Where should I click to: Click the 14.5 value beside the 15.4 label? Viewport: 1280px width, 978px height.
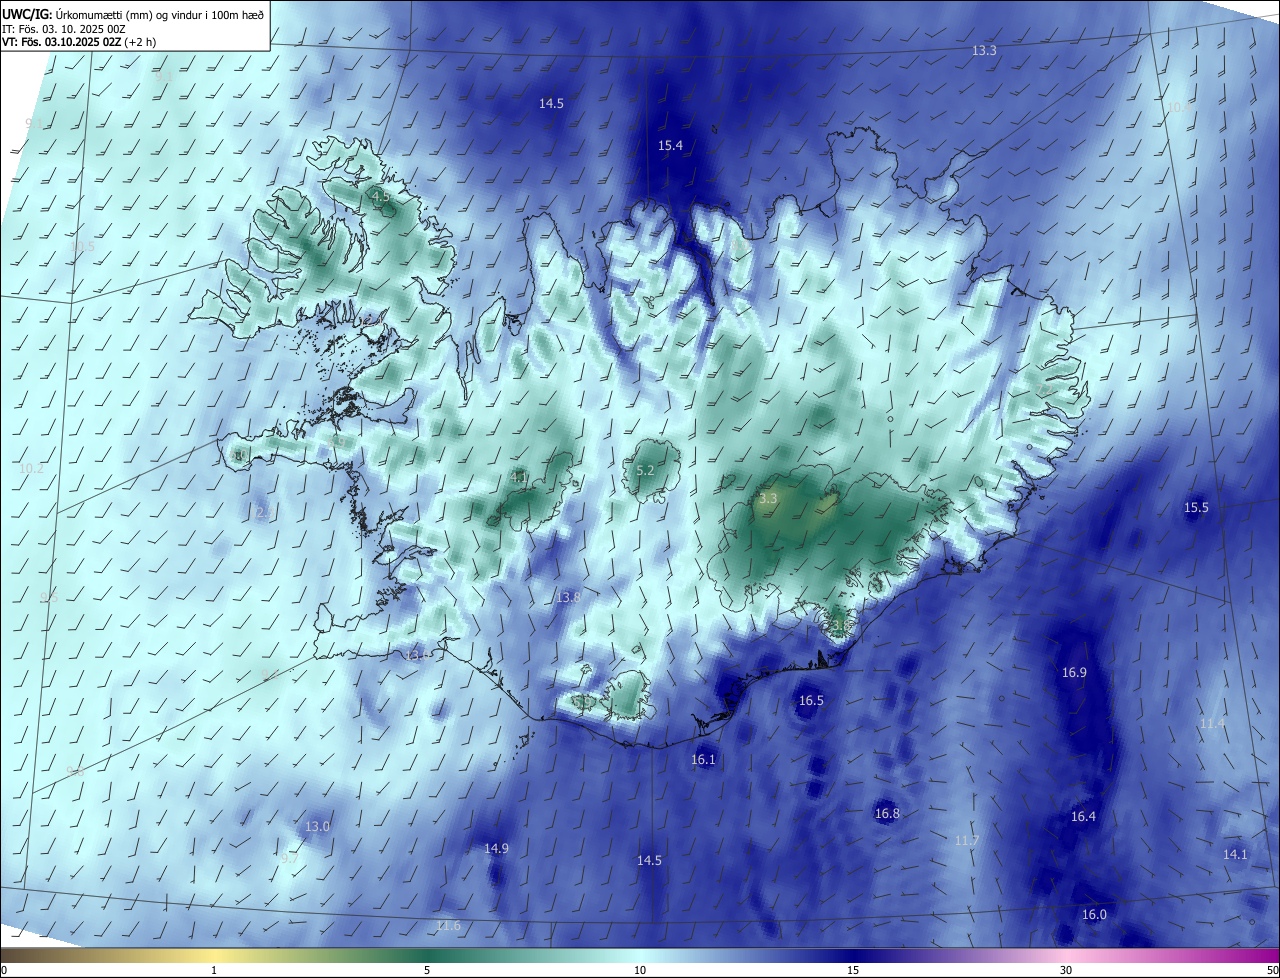pos(551,103)
